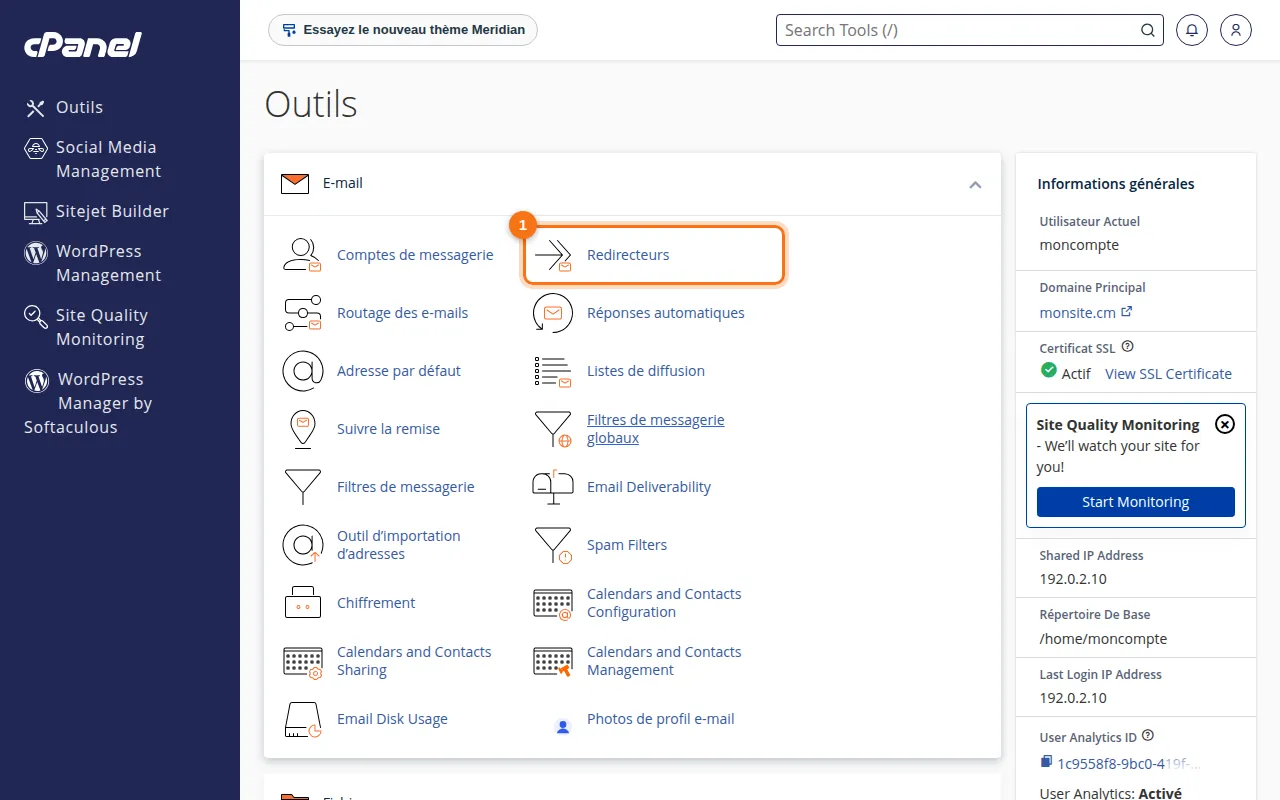Click the Chiffrement icon
The image size is (1280, 800).
302,603
